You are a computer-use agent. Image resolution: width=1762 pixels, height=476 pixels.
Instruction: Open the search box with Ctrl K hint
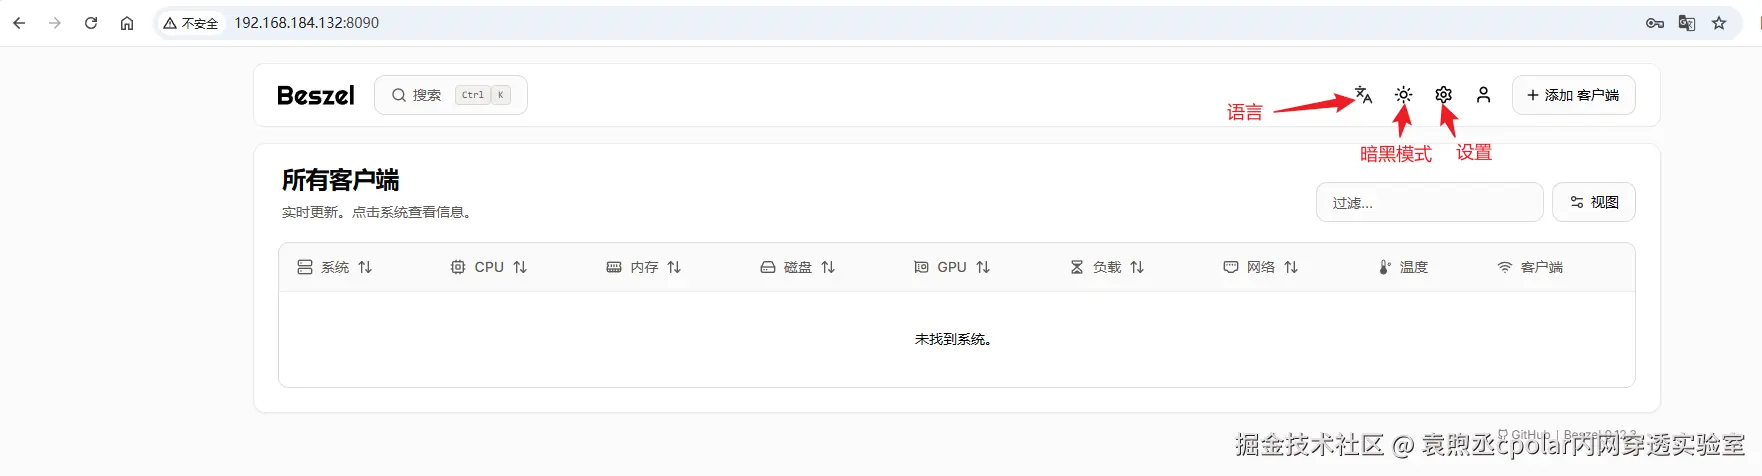coord(451,95)
